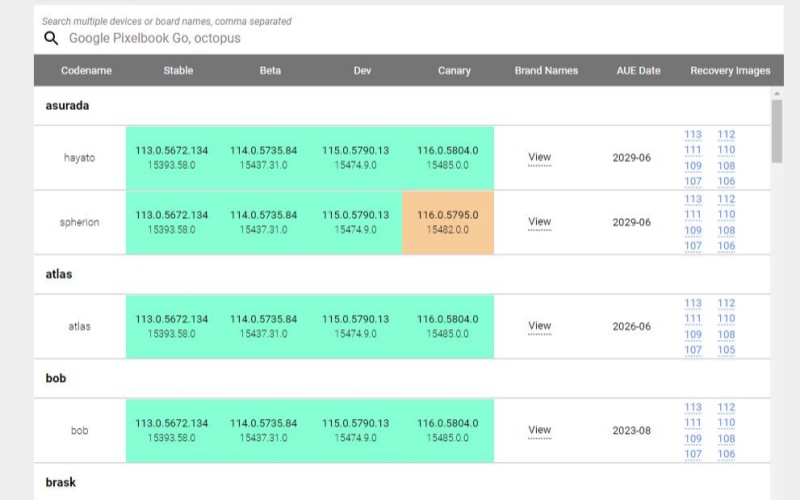Sort by the Stable column header
The image size is (800, 500).
[x=178, y=71]
